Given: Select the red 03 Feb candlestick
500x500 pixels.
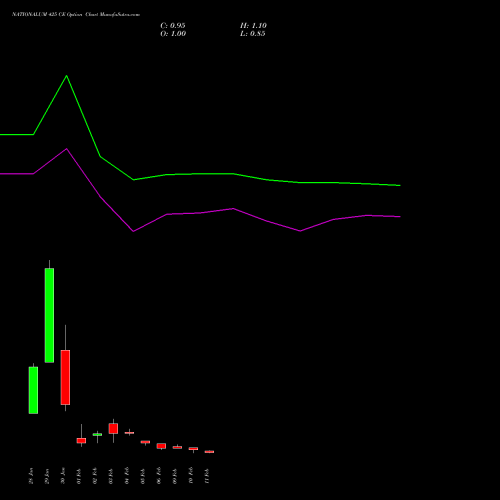Looking at the screenshot, I should pyautogui.click(x=113, y=428).
